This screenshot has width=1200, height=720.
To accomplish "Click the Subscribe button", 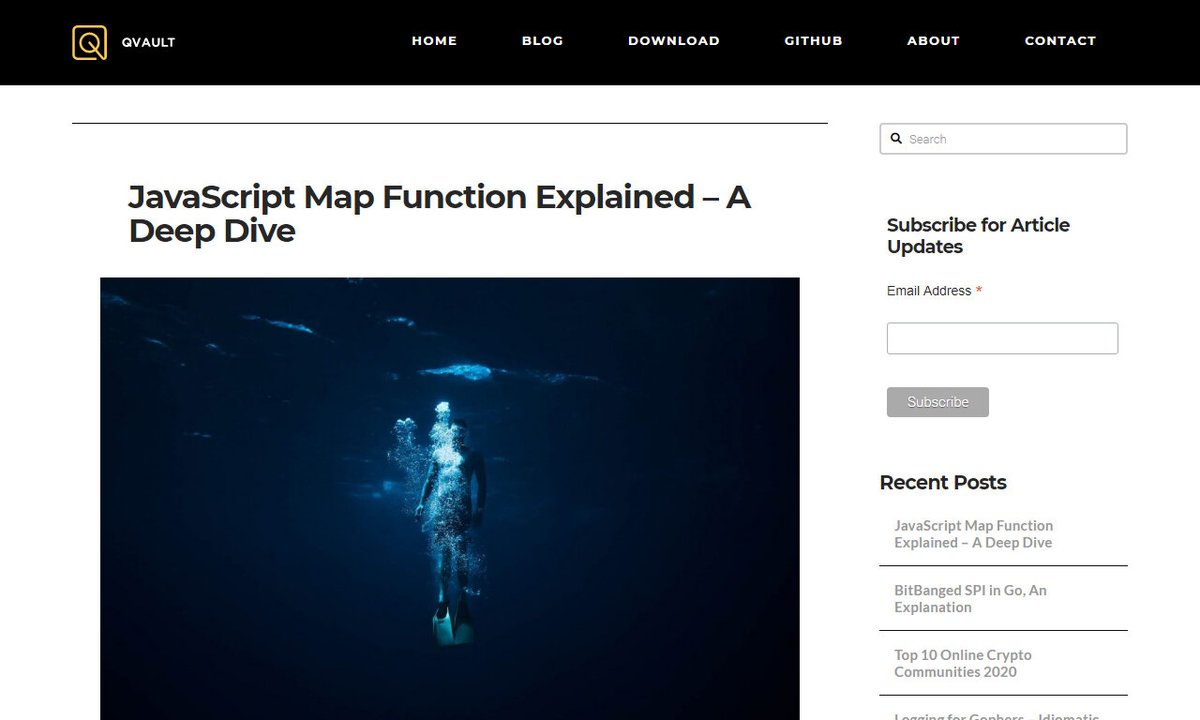I will [x=938, y=402].
